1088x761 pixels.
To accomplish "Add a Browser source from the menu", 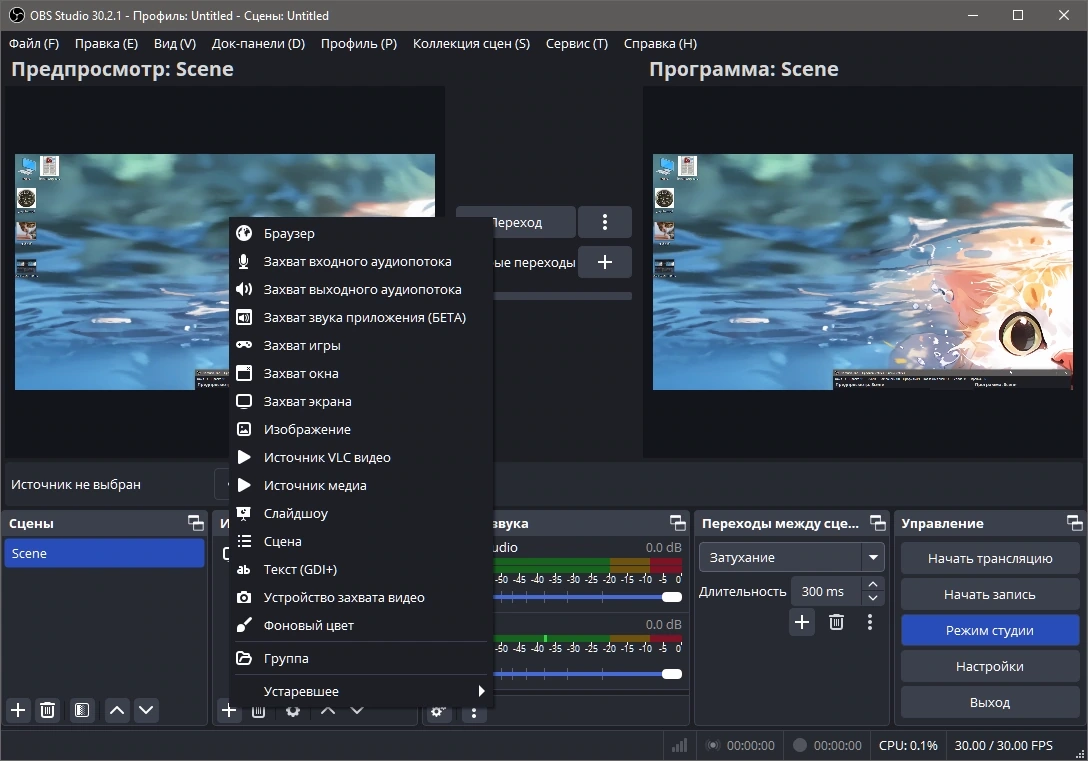I will (360, 233).
